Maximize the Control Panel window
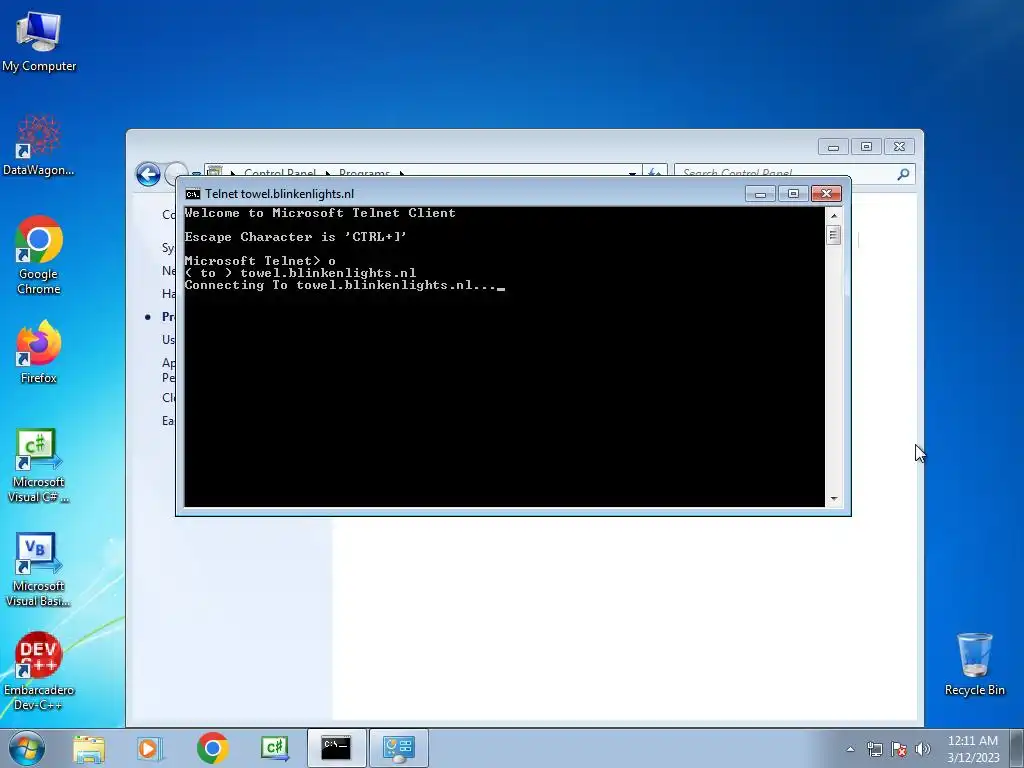Screen dimensions: 1024x768 tap(867, 147)
